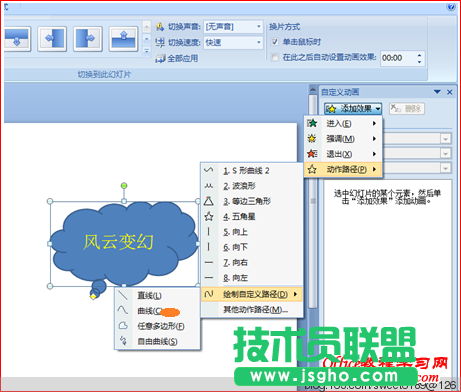Select 自由曲线(S) from submenu
The width and height of the screenshot is (461, 392).
(157, 341)
